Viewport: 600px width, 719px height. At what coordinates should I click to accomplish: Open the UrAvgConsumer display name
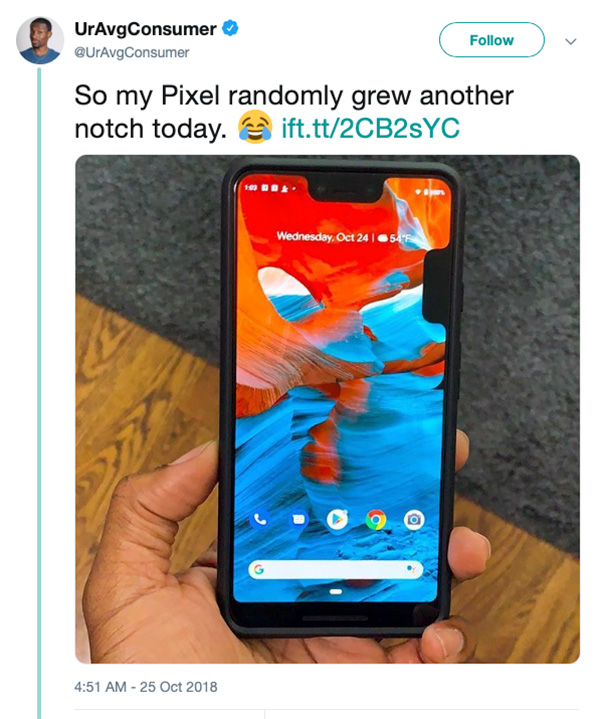(x=145, y=29)
